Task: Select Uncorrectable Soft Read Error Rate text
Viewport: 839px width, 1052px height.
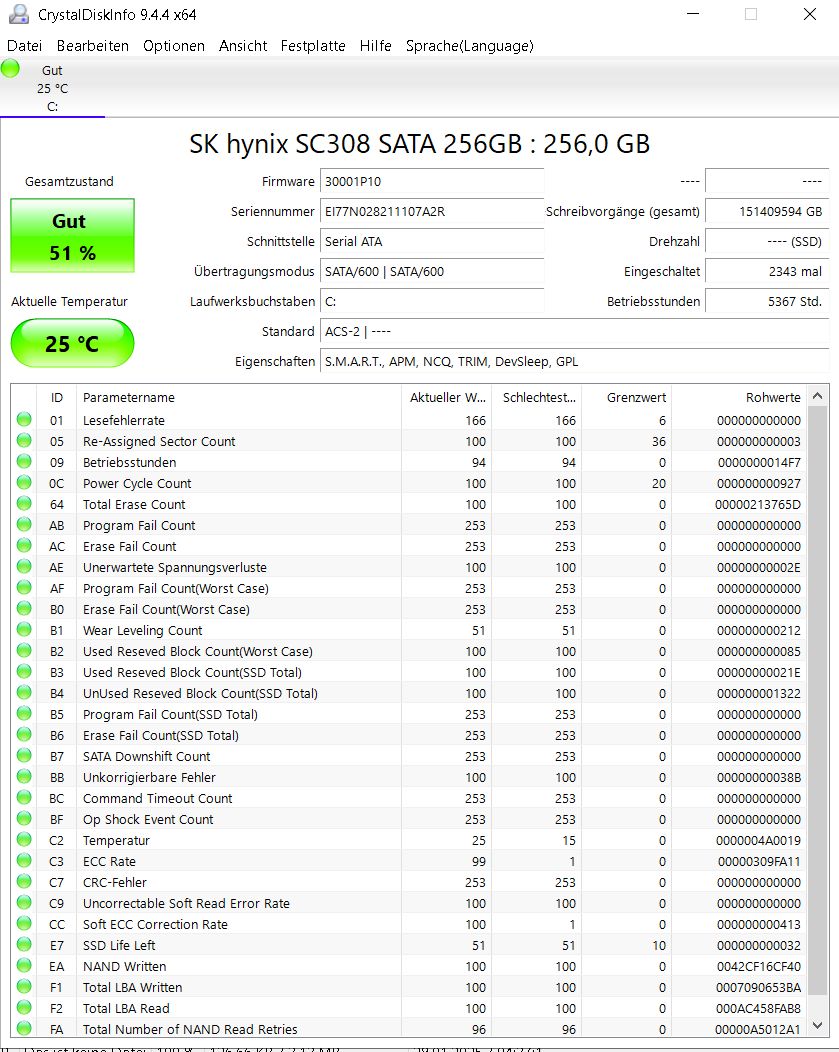Action: pyautogui.click(x=186, y=904)
